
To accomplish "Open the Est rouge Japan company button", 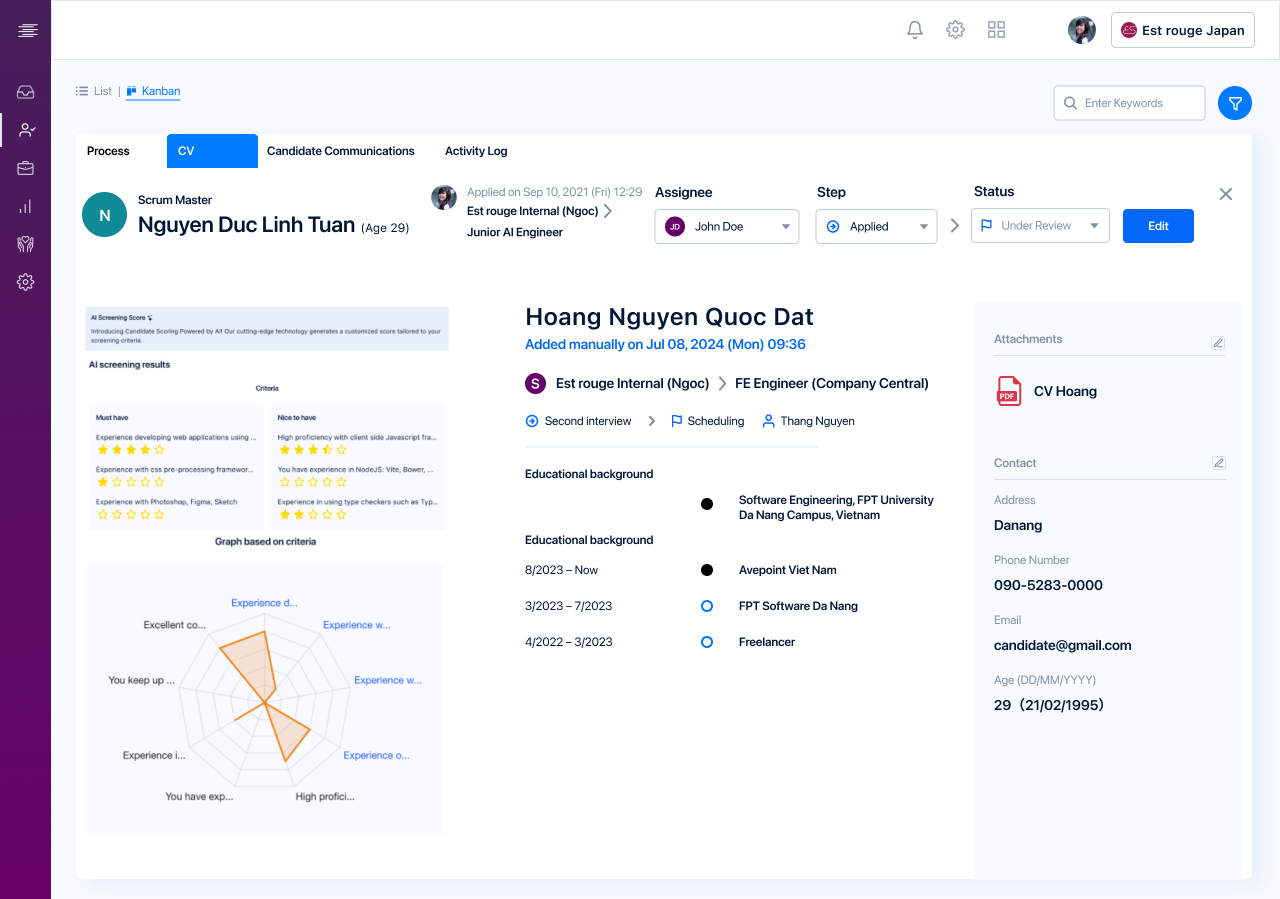I will click(1183, 30).
